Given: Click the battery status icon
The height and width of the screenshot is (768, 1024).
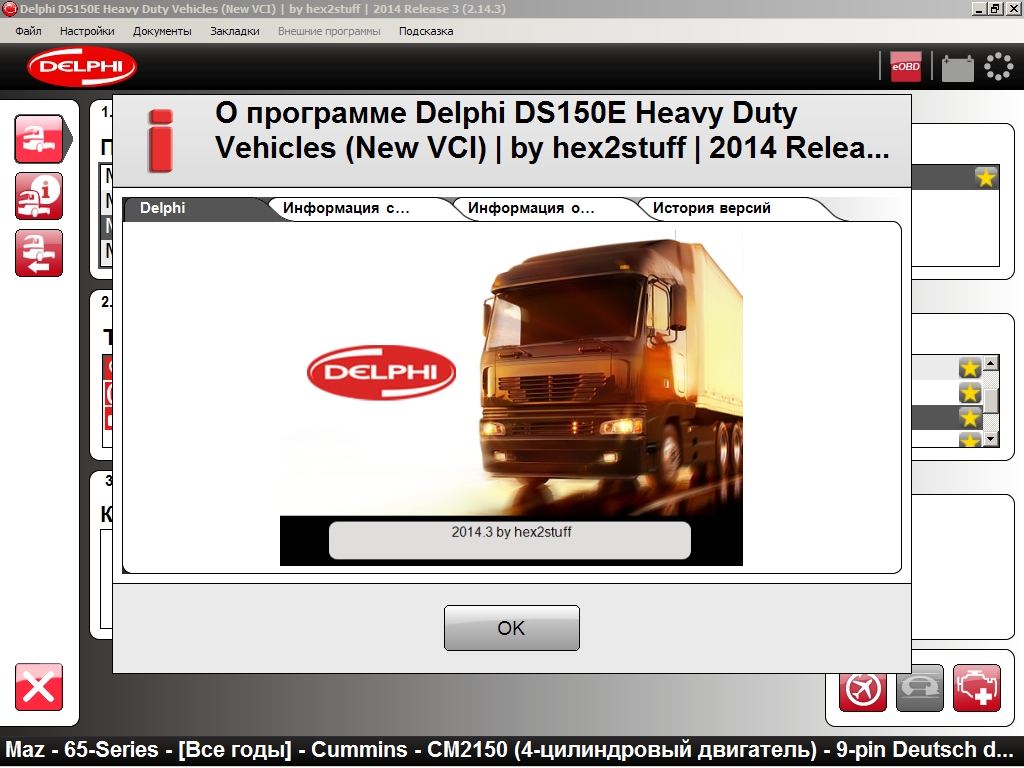Looking at the screenshot, I should 957,67.
